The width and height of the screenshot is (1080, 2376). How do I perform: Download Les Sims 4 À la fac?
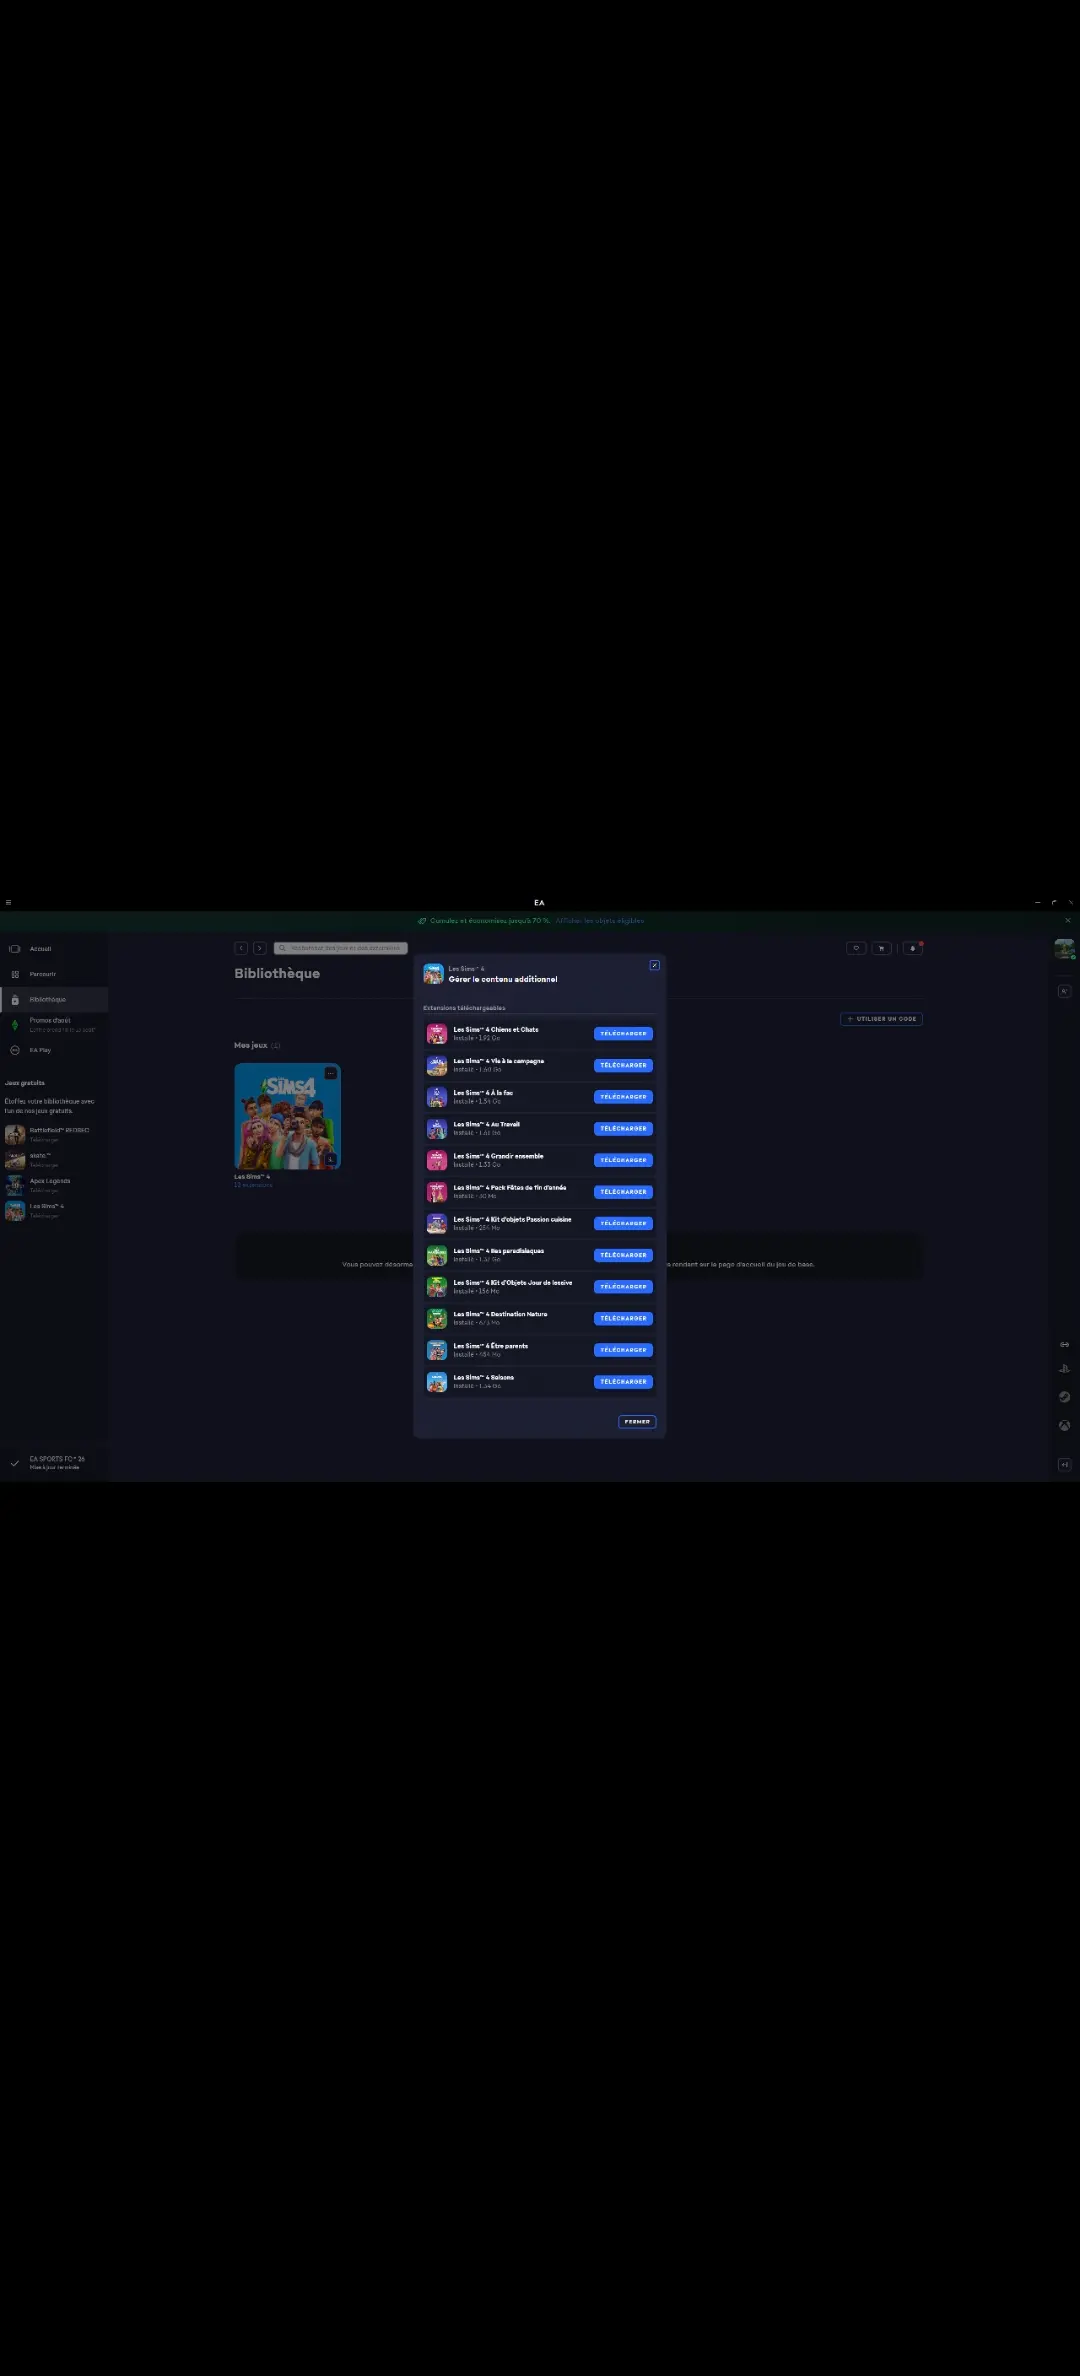623,1097
